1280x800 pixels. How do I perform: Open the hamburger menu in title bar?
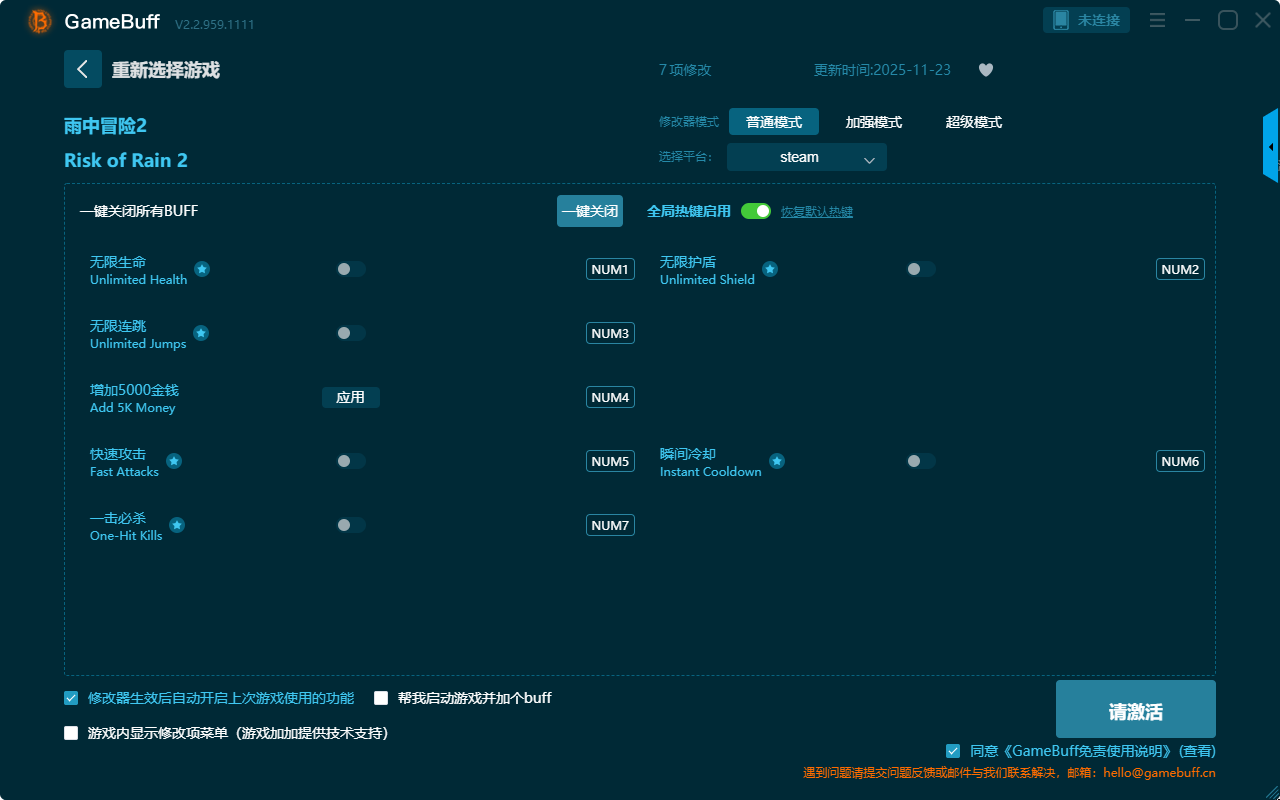(1157, 20)
